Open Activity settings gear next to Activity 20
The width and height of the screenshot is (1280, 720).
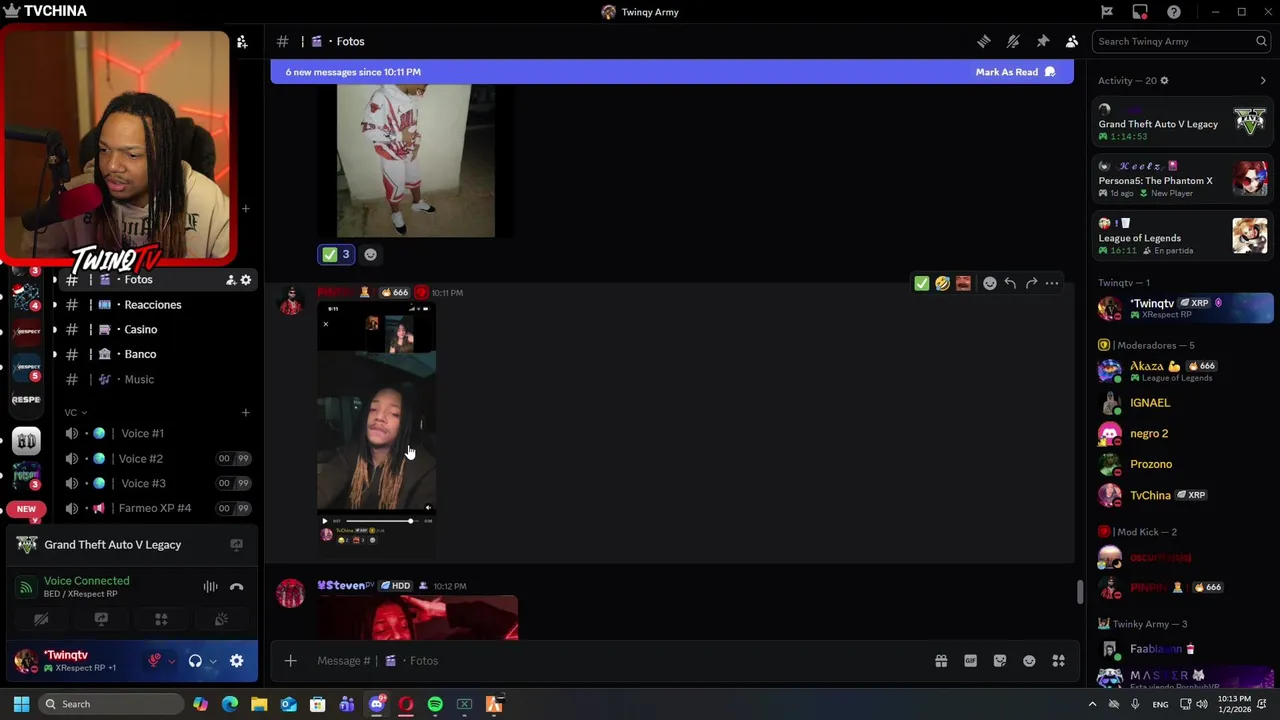tap(1164, 81)
